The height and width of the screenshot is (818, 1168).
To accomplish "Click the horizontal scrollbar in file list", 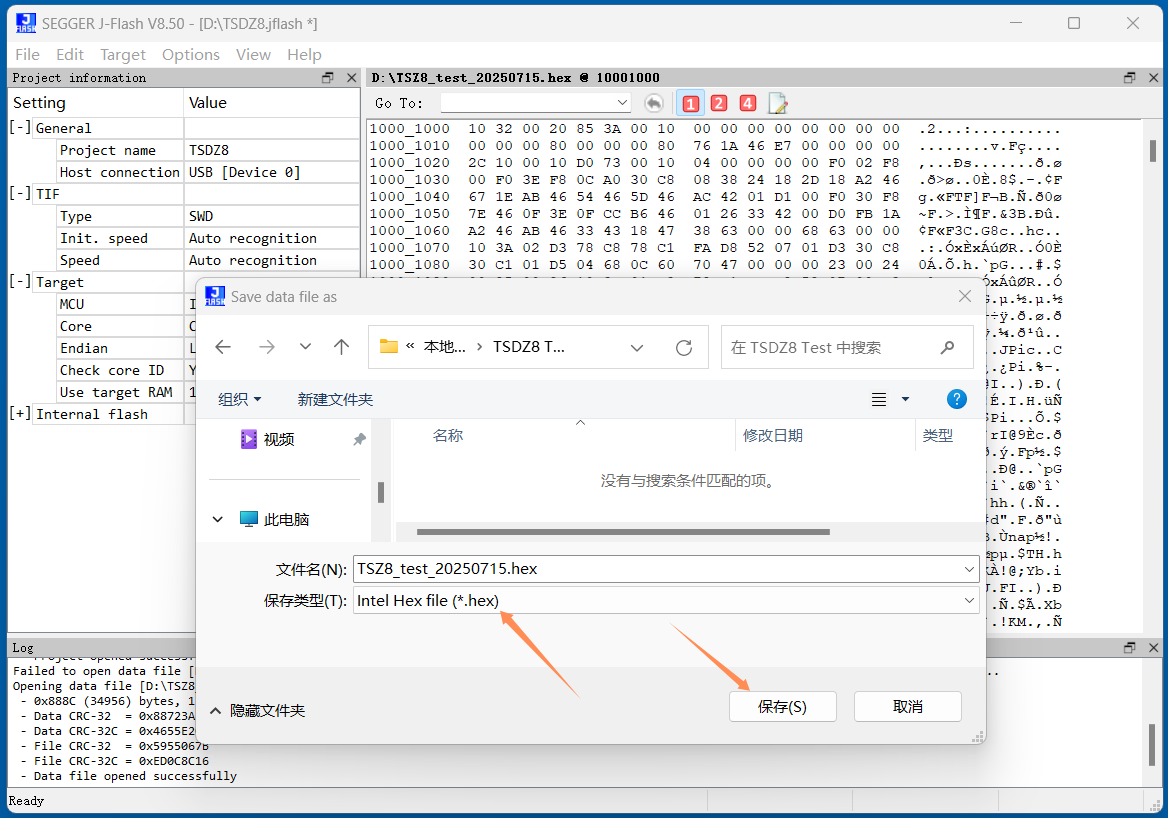I will [x=623, y=532].
